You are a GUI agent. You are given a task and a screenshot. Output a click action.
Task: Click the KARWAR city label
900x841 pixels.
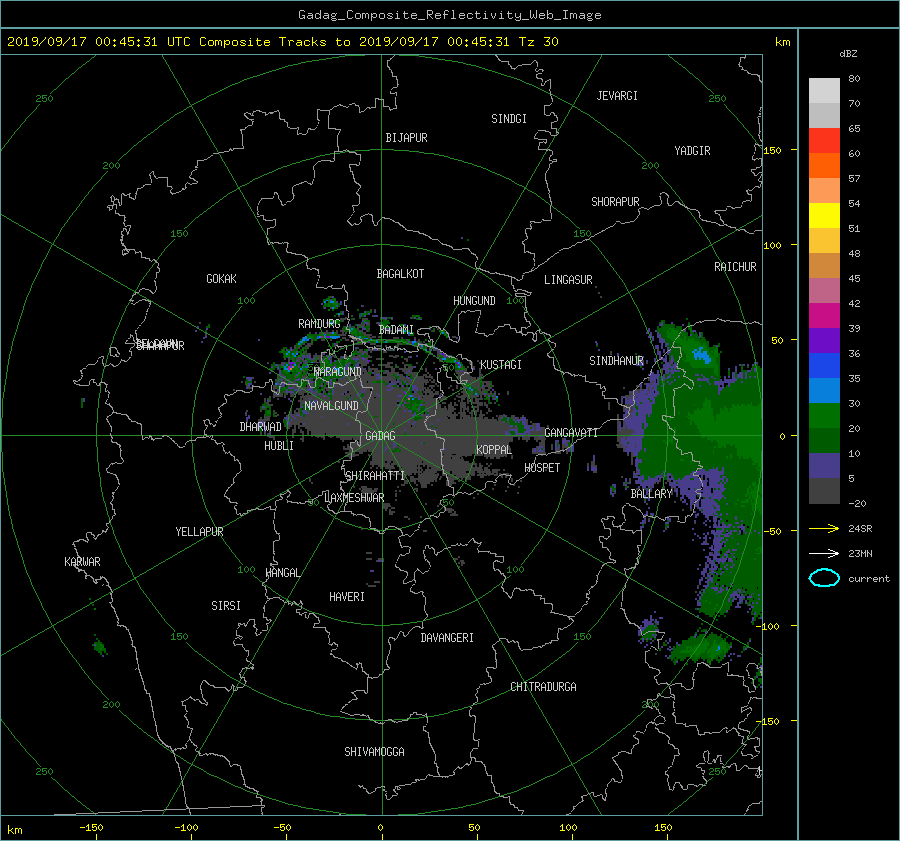click(x=82, y=561)
